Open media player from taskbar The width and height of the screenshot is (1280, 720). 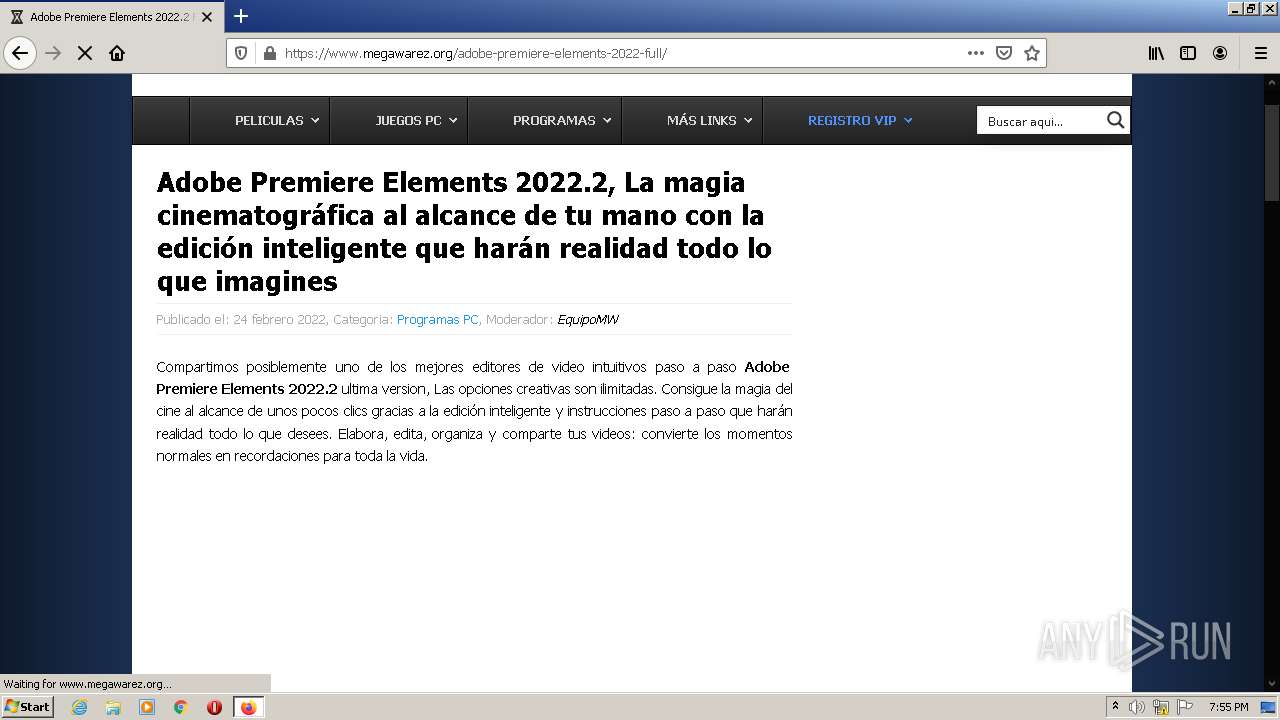point(147,707)
